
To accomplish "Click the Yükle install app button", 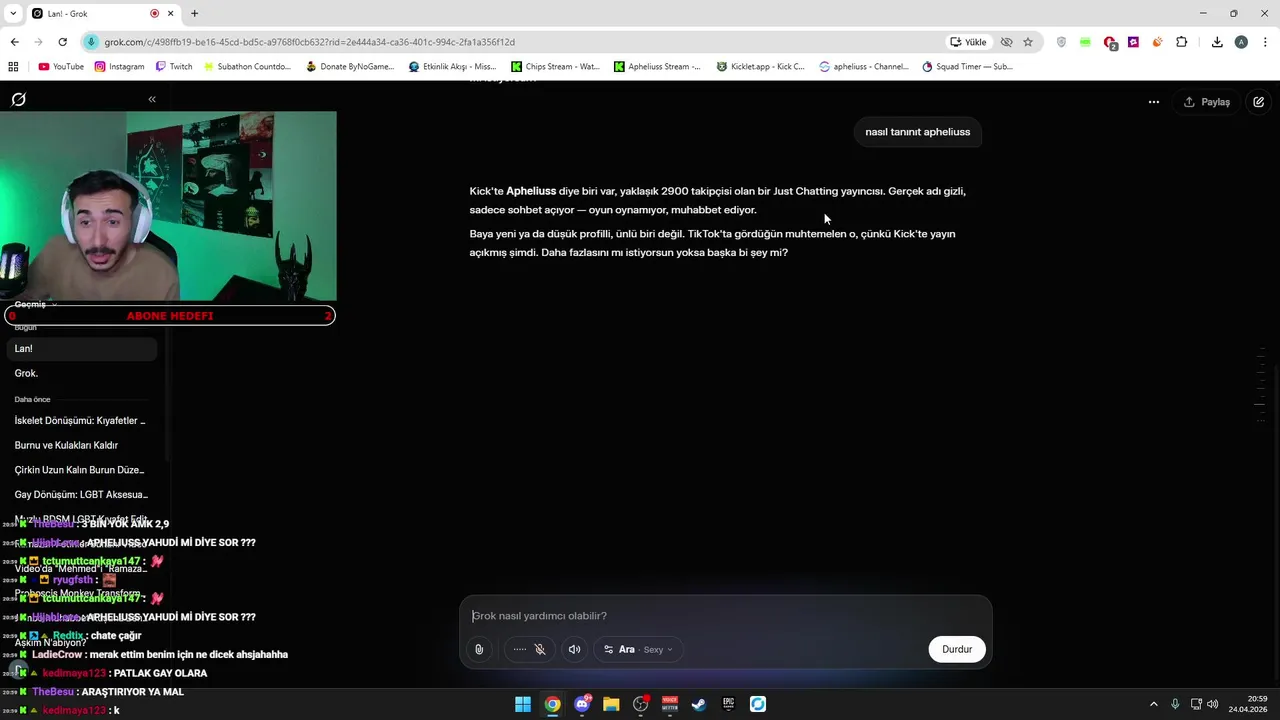I will point(968,42).
